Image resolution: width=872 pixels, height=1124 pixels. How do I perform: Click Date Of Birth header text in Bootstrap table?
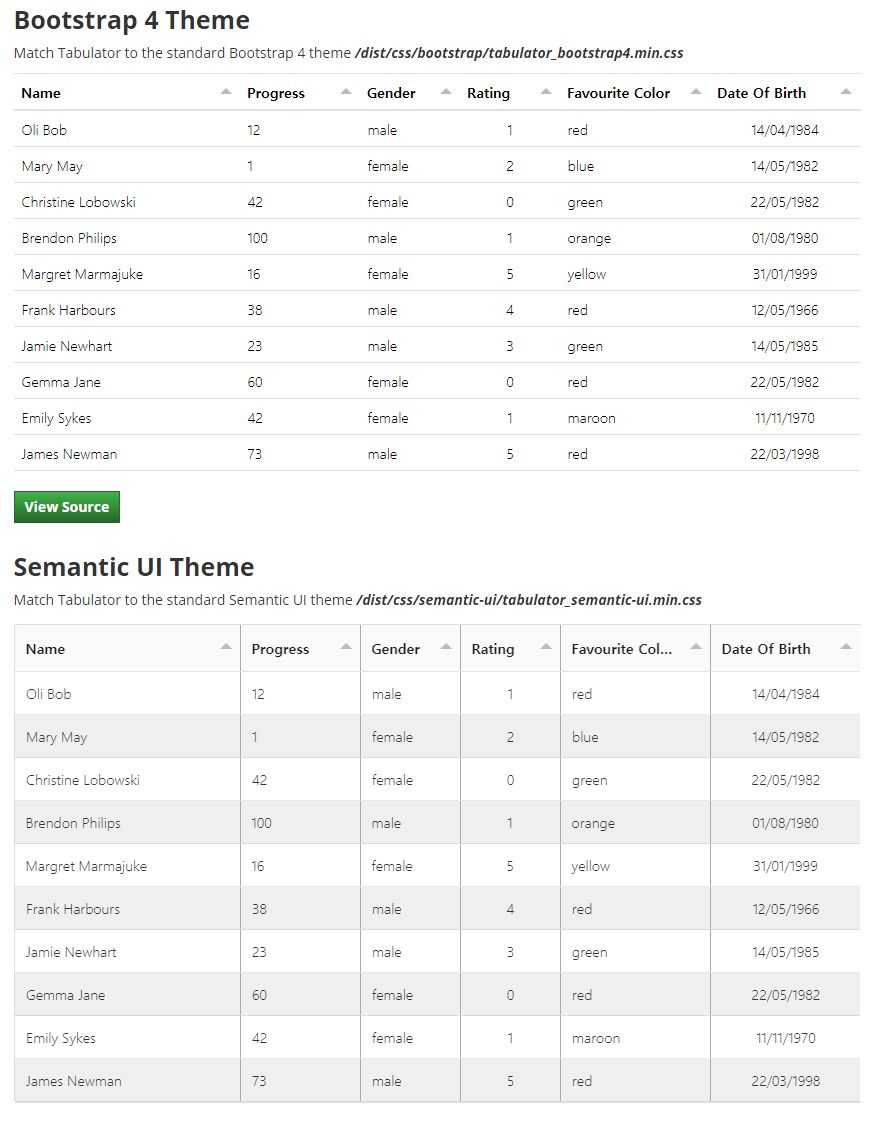pyautogui.click(x=762, y=93)
